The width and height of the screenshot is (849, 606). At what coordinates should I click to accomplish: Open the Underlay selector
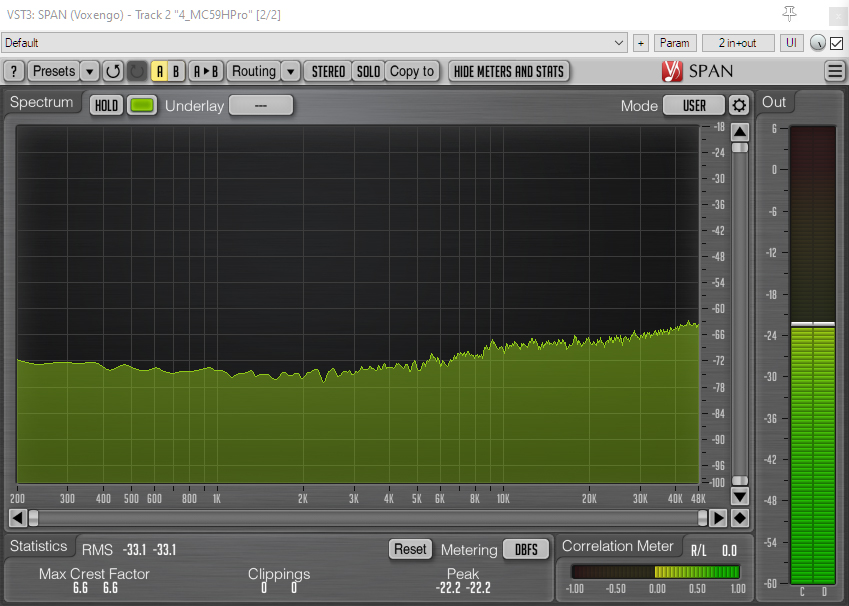(x=260, y=105)
